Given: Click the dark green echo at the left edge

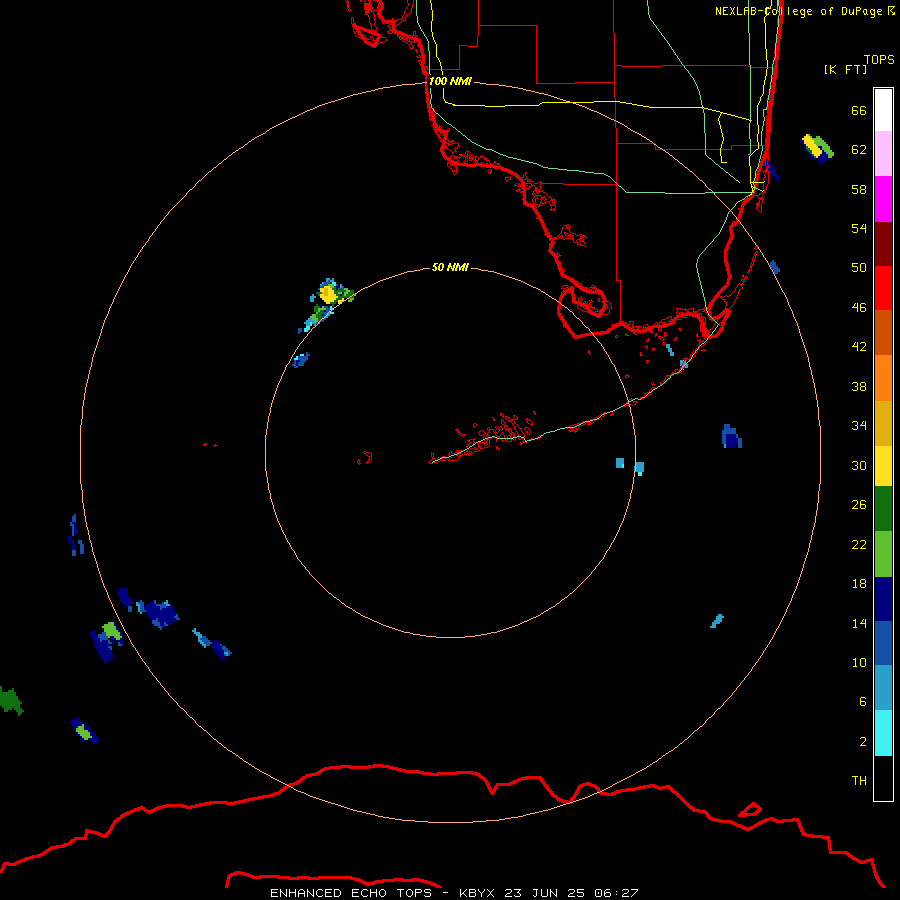Looking at the screenshot, I should (x=11, y=701).
